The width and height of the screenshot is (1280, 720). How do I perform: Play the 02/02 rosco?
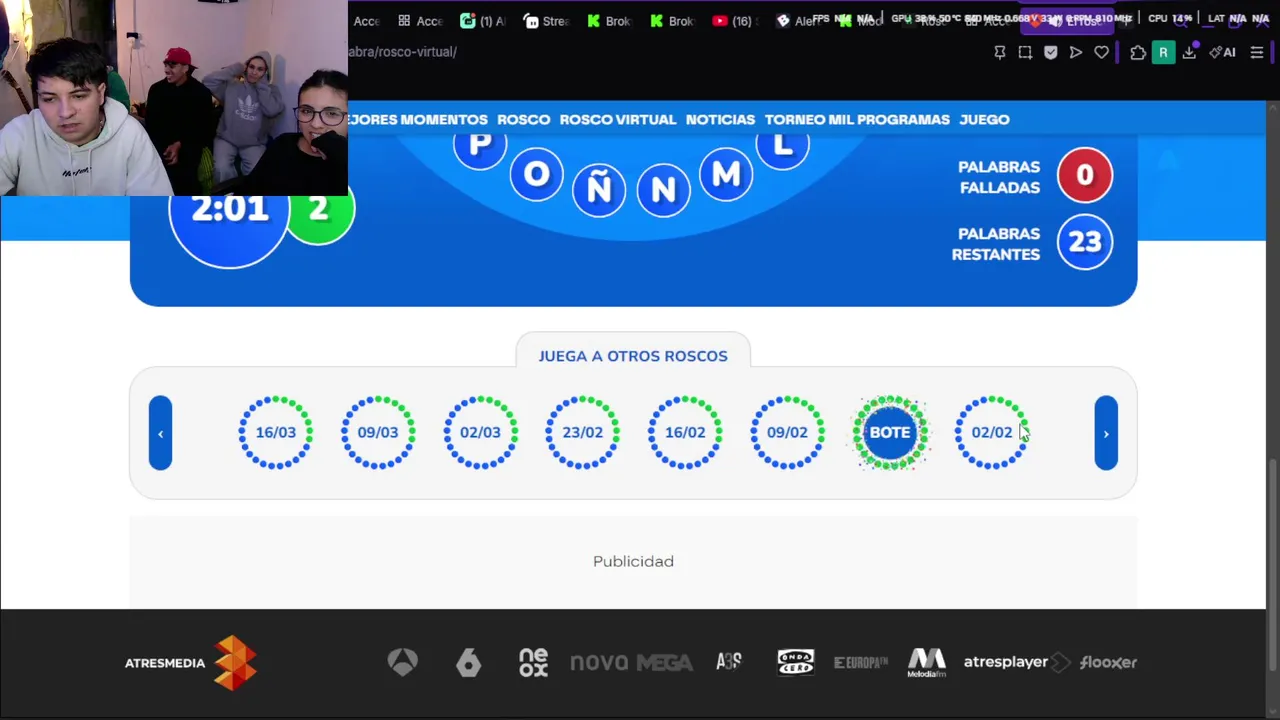tap(992, 432)
